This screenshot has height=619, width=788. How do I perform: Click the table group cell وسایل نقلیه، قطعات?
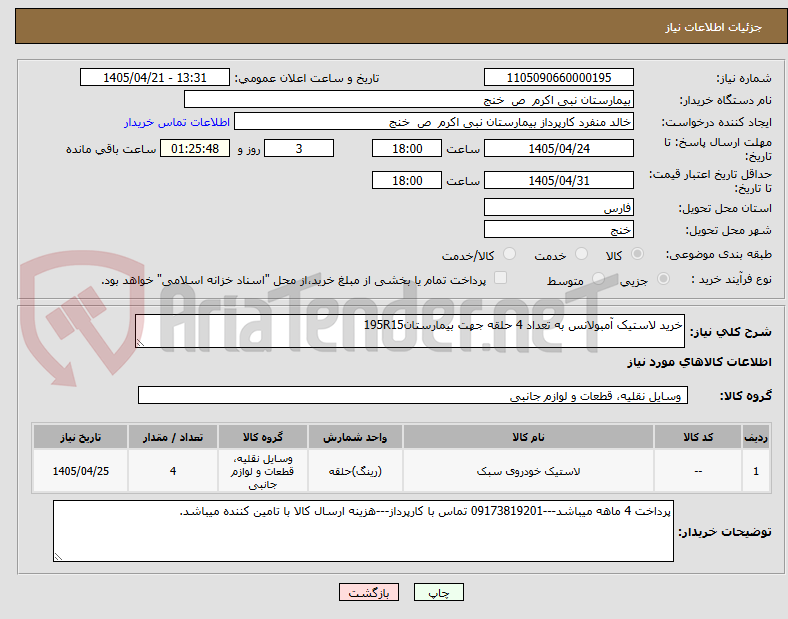pos(263,471)
